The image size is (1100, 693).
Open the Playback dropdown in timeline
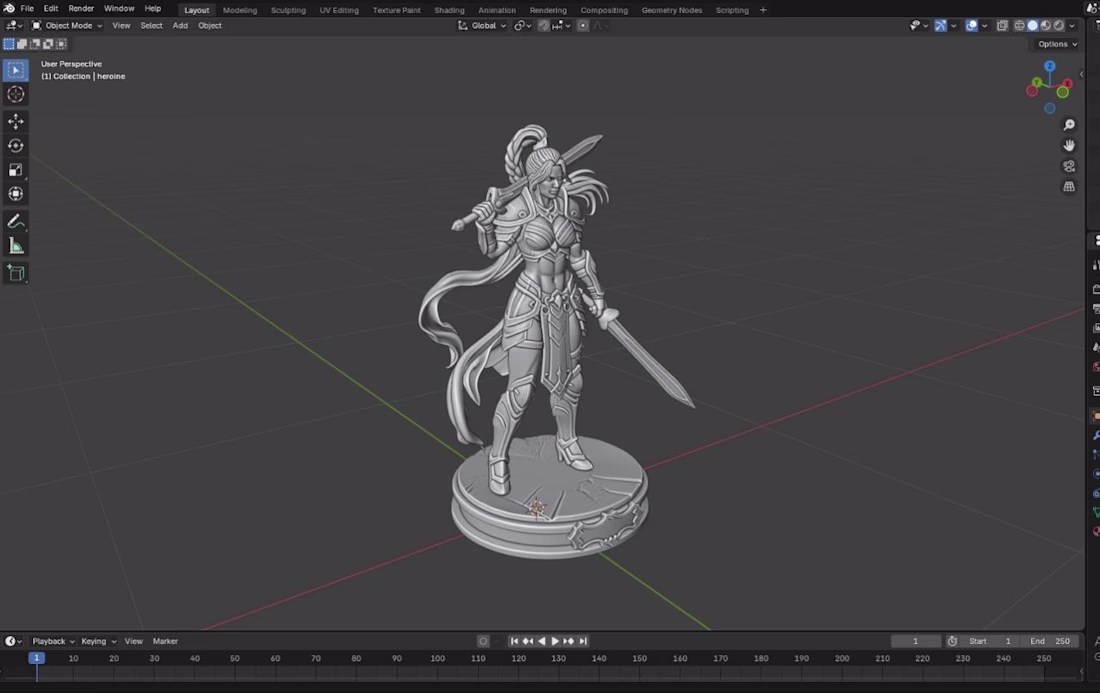tap(53, 641)
